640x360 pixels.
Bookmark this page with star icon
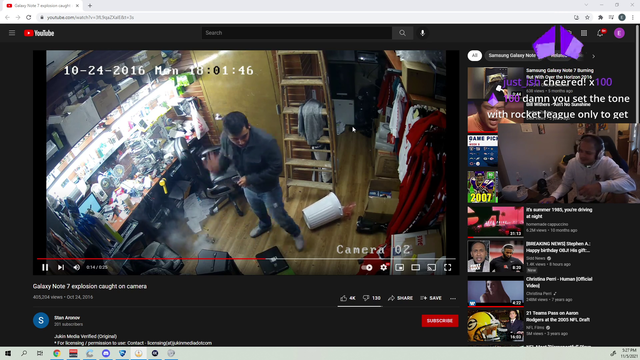pyautogui.click(x=587, y=17)
